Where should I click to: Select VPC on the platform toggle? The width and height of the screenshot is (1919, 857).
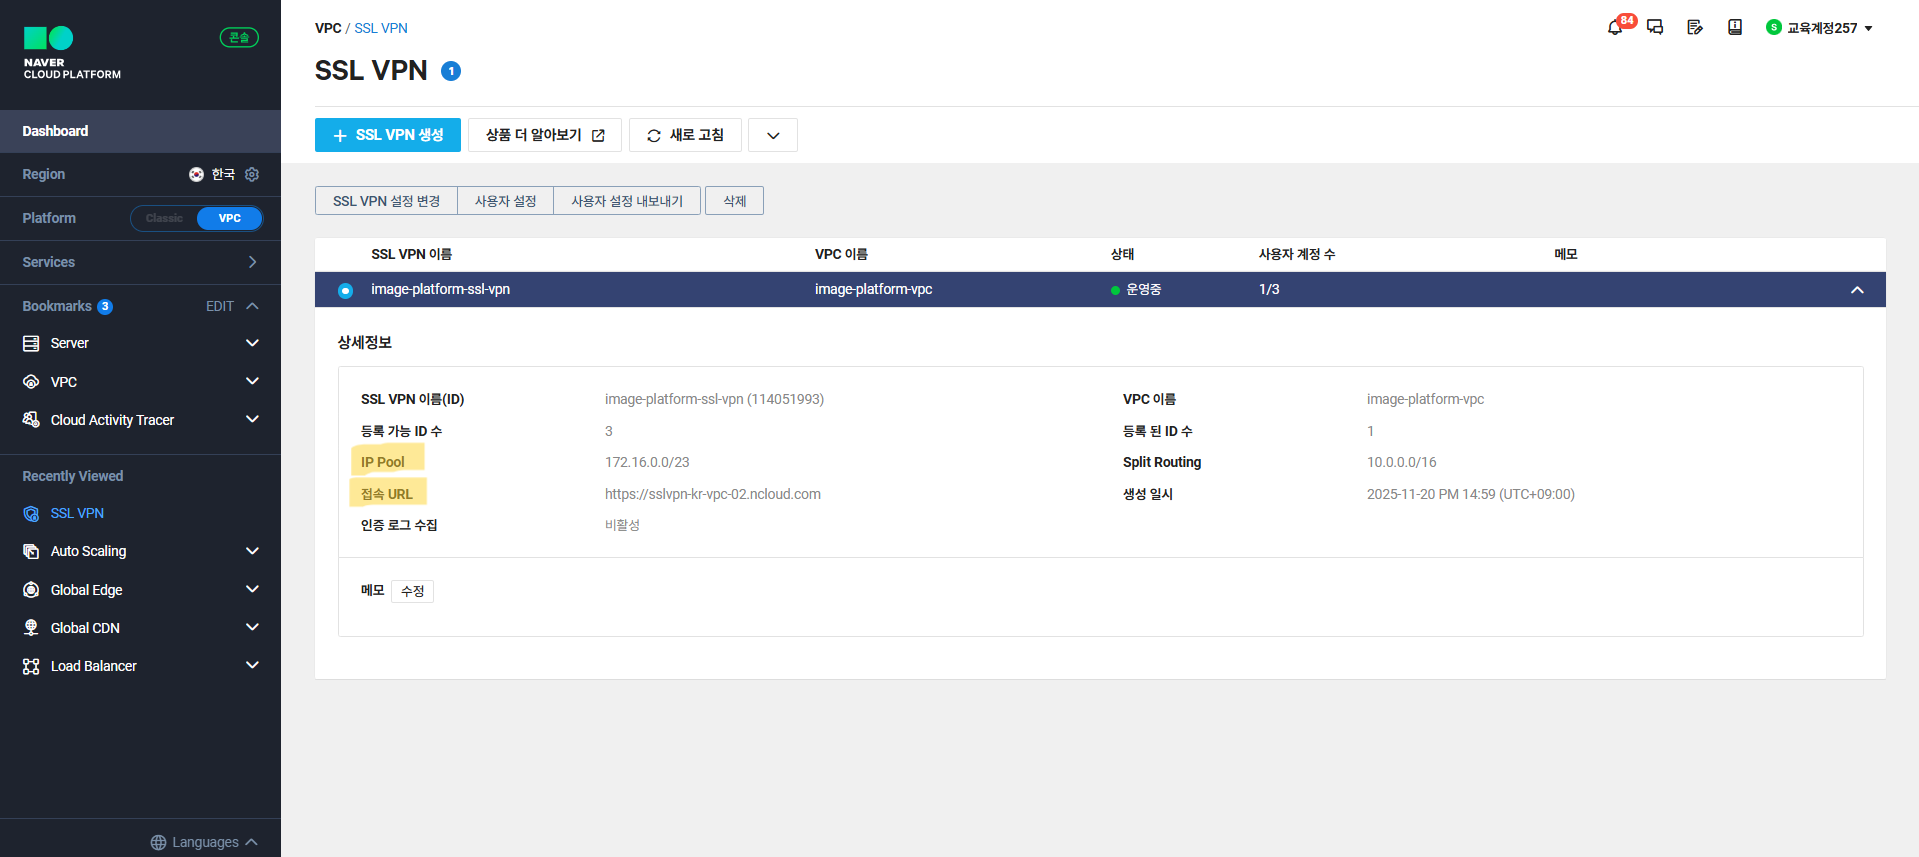click(x=230, y=218)
